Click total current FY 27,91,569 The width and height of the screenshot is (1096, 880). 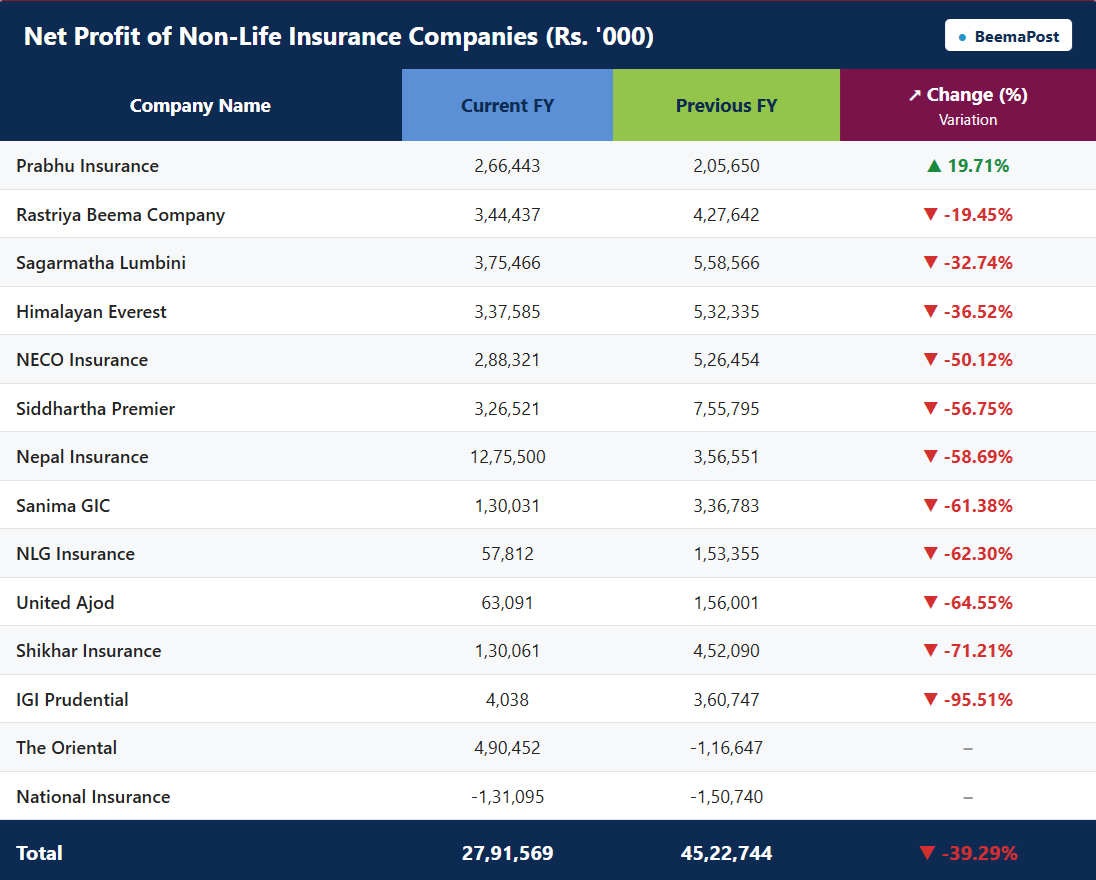(x=507, y=853)
